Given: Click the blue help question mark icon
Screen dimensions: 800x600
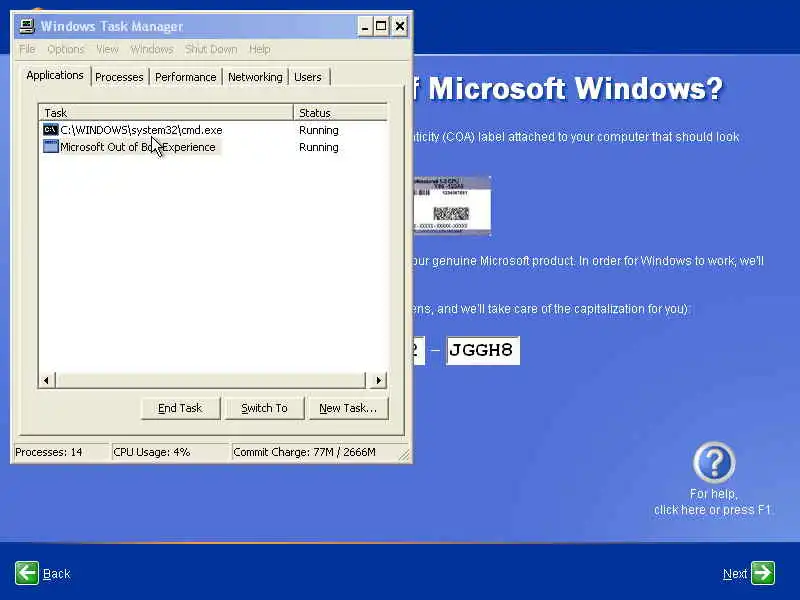Looking at the screenshot, I should point(714,463).
